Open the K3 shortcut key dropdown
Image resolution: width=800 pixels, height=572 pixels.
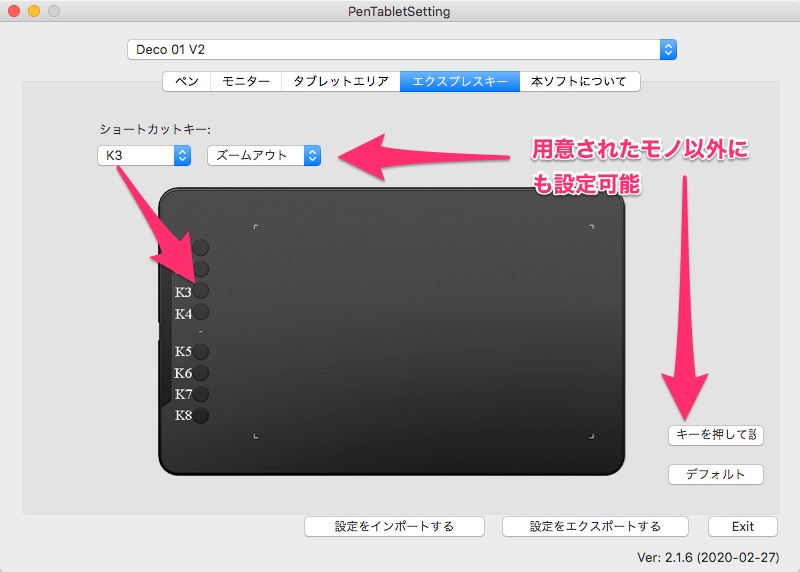pyautogui.click(x=144, y=155)
